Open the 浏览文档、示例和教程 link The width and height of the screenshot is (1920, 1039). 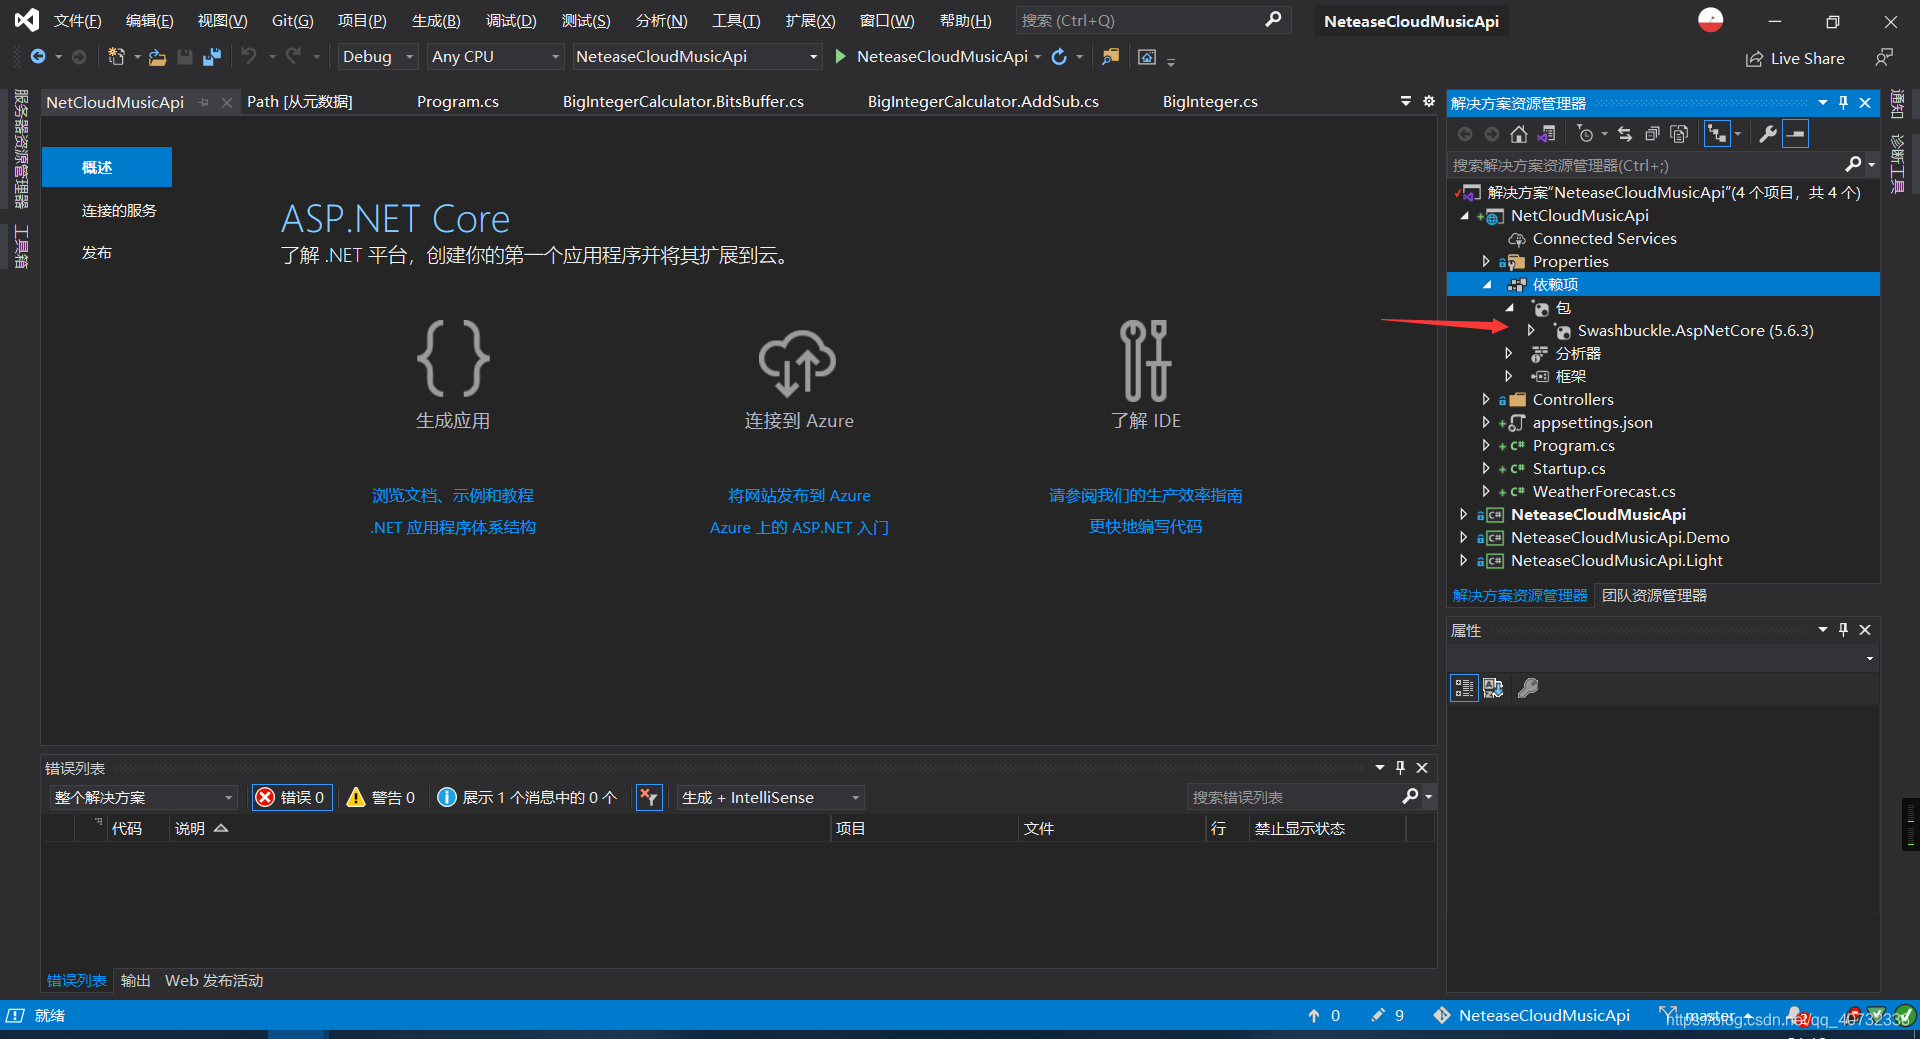(x=453, y=496)
